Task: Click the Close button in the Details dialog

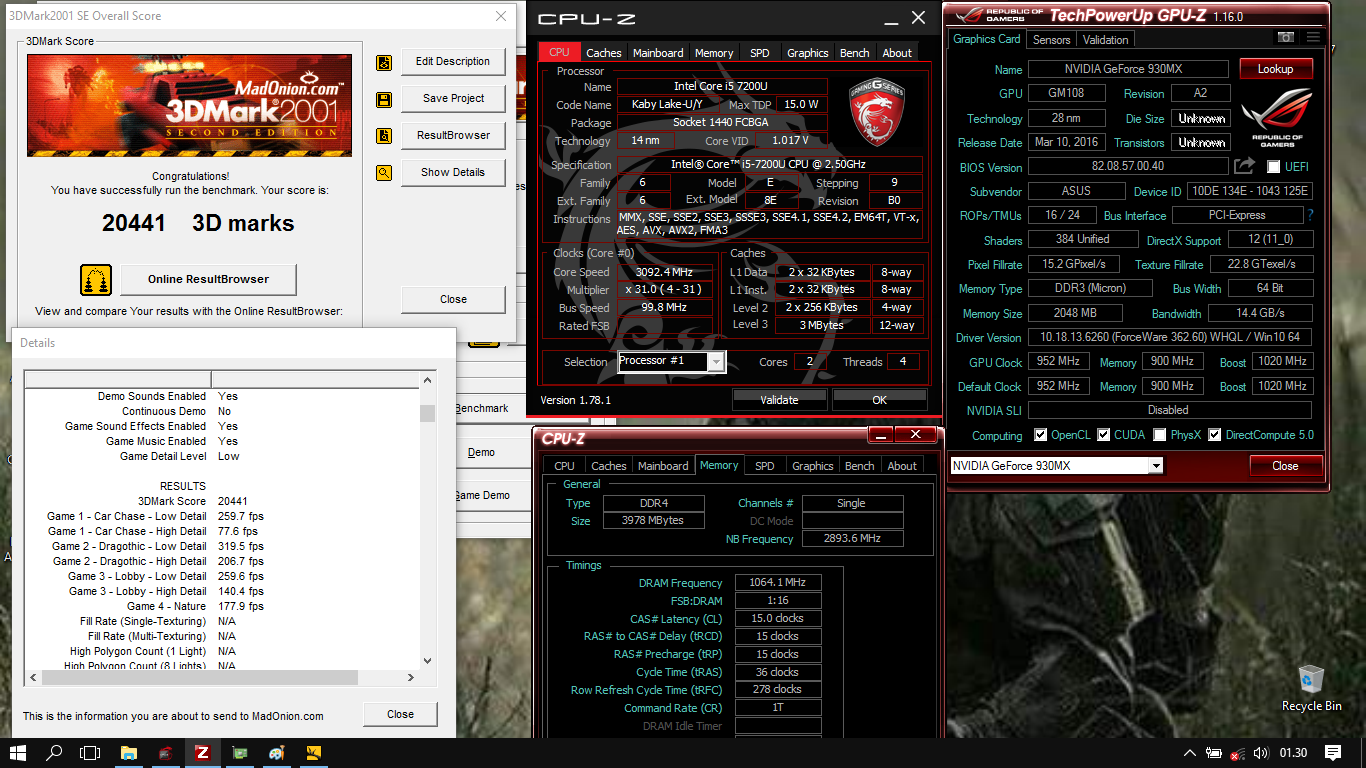Action: (400, 714)
